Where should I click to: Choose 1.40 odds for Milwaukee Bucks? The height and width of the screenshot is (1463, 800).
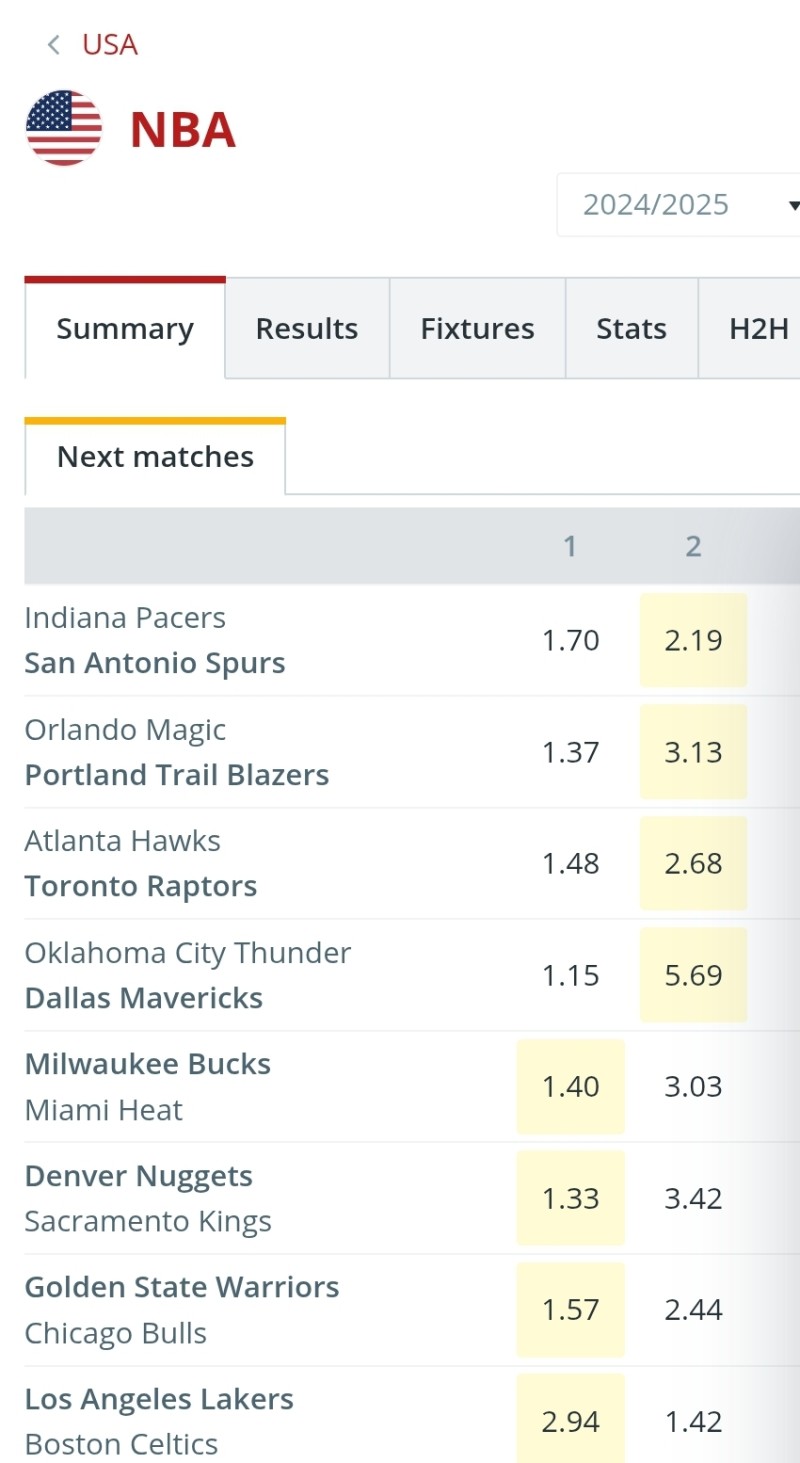coord(570,1087)
